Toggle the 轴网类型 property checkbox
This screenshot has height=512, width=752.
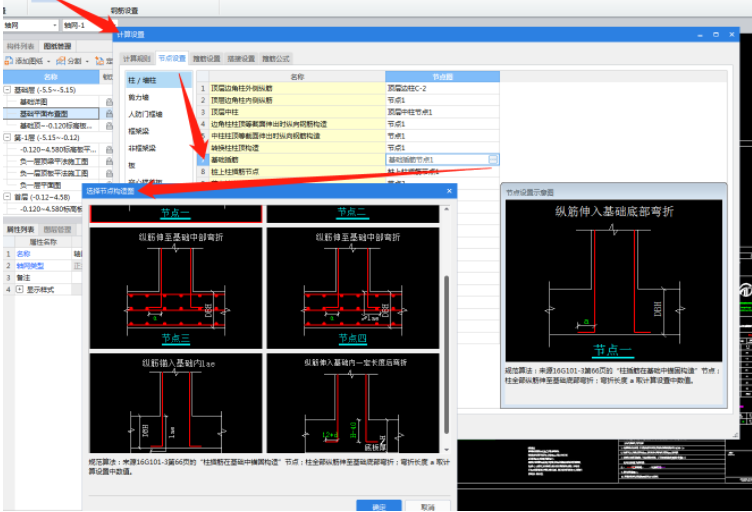point(78,266)
